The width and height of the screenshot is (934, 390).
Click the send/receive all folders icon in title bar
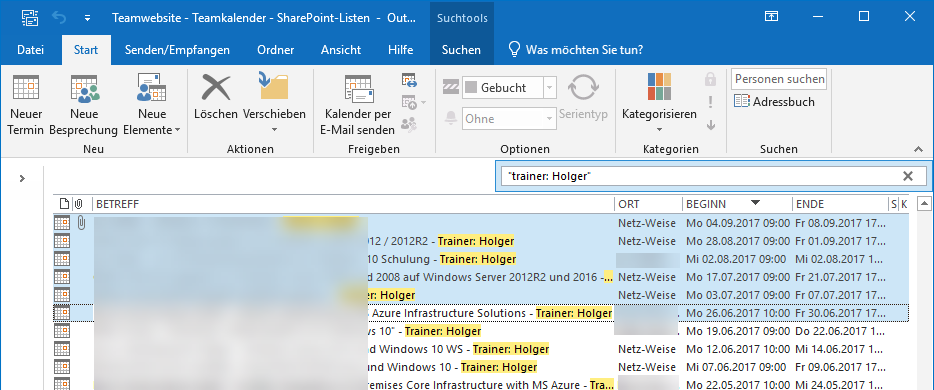(31, 17)
